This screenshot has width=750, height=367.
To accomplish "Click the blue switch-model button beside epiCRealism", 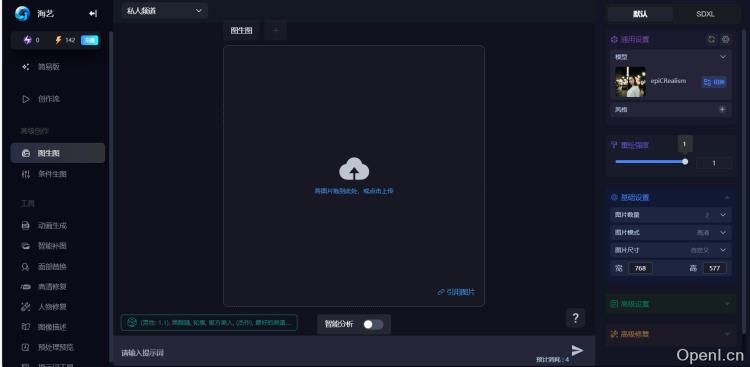I will (x=714, y=82).
